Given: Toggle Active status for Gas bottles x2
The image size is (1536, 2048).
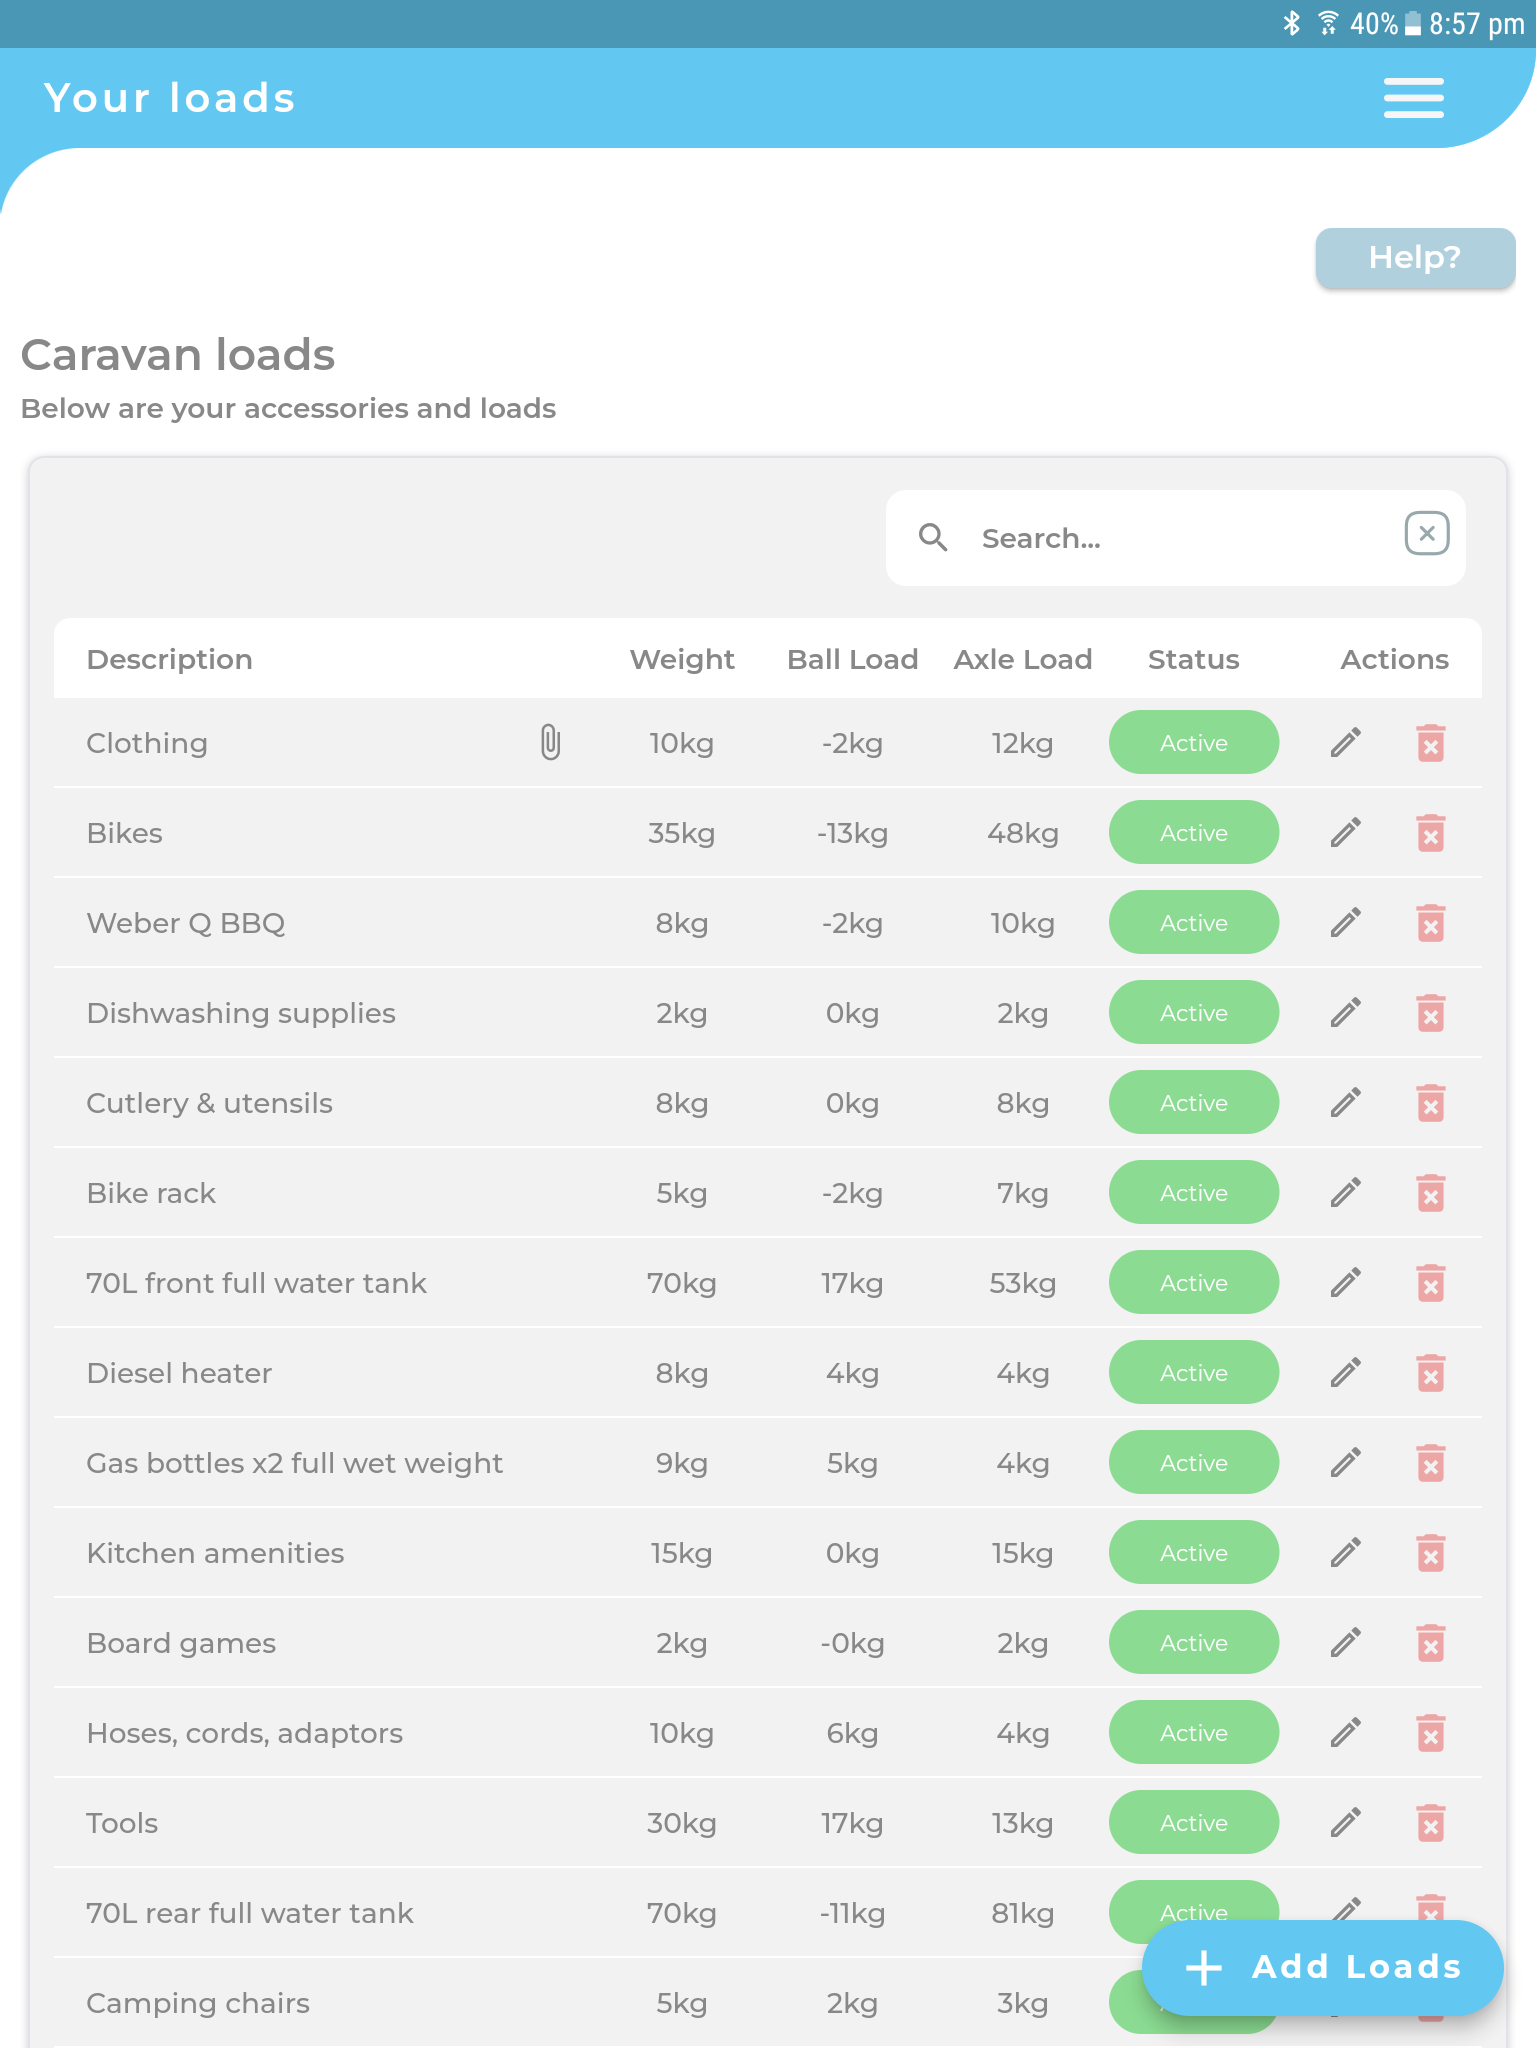Looking at the screenshot, I should click(x=1193, y=1462).
